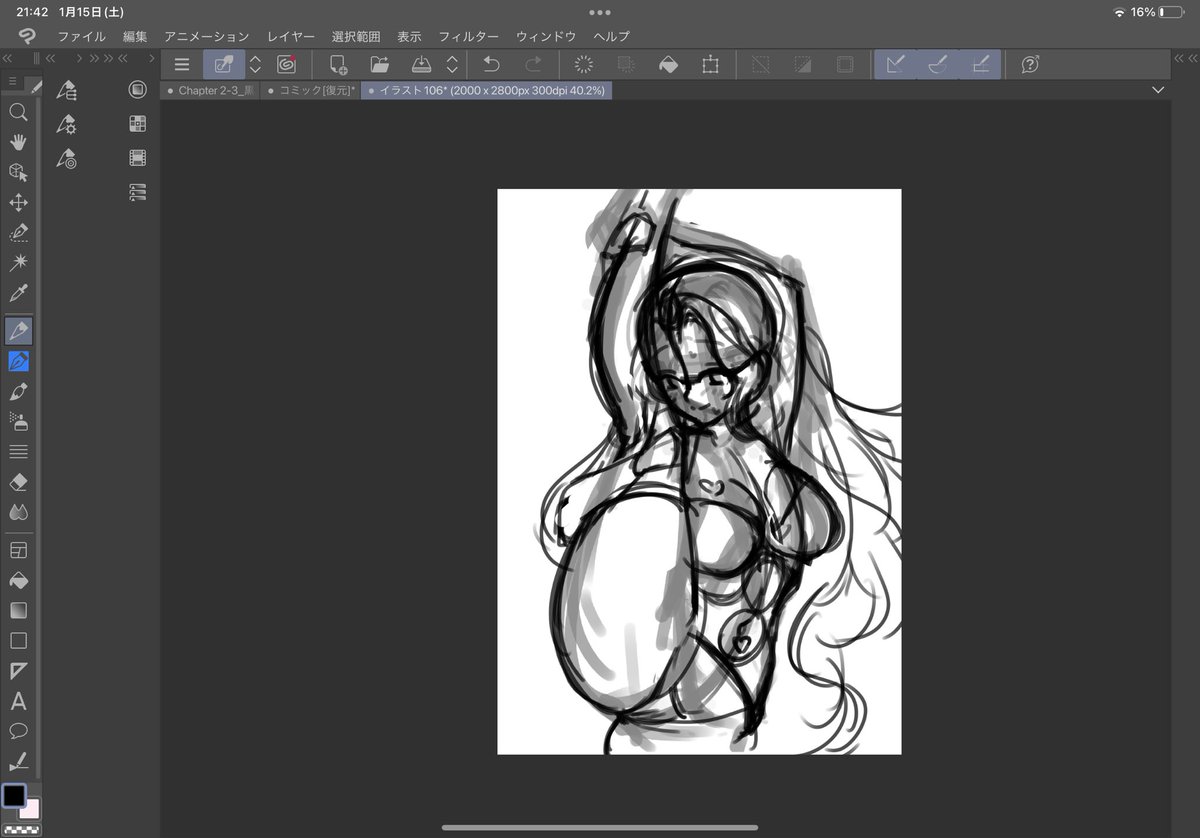The height and width of the screenshot is (838, 1200).
Task: Open the Tool Property palette icon
Action: point(67,124)
